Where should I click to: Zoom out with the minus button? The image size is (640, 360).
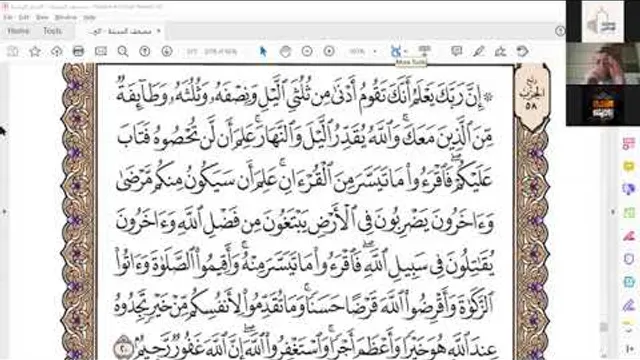(307, 51)
